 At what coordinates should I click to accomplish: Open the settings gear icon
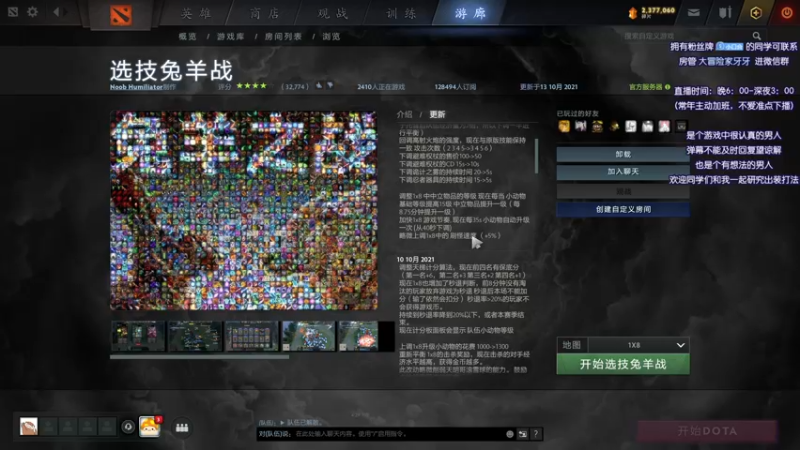[33, 11]
